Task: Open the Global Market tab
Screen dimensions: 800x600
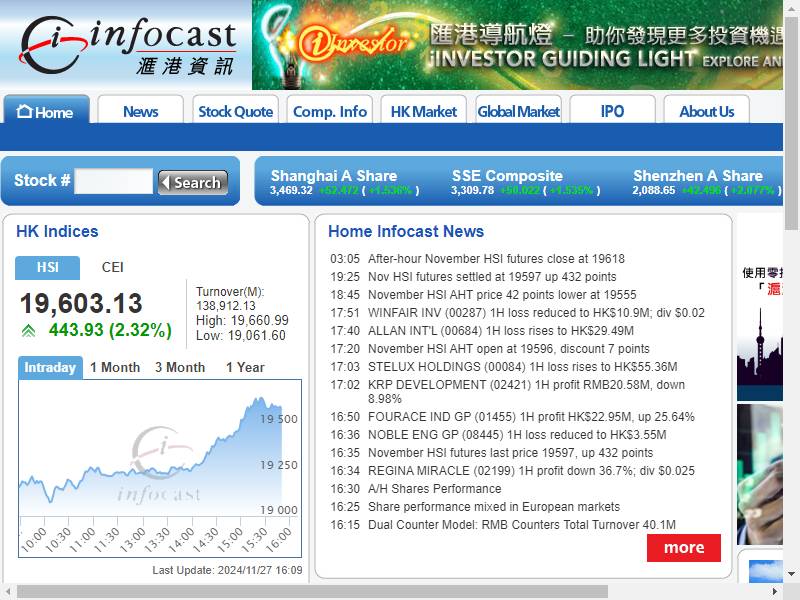Action: point(518,110)
